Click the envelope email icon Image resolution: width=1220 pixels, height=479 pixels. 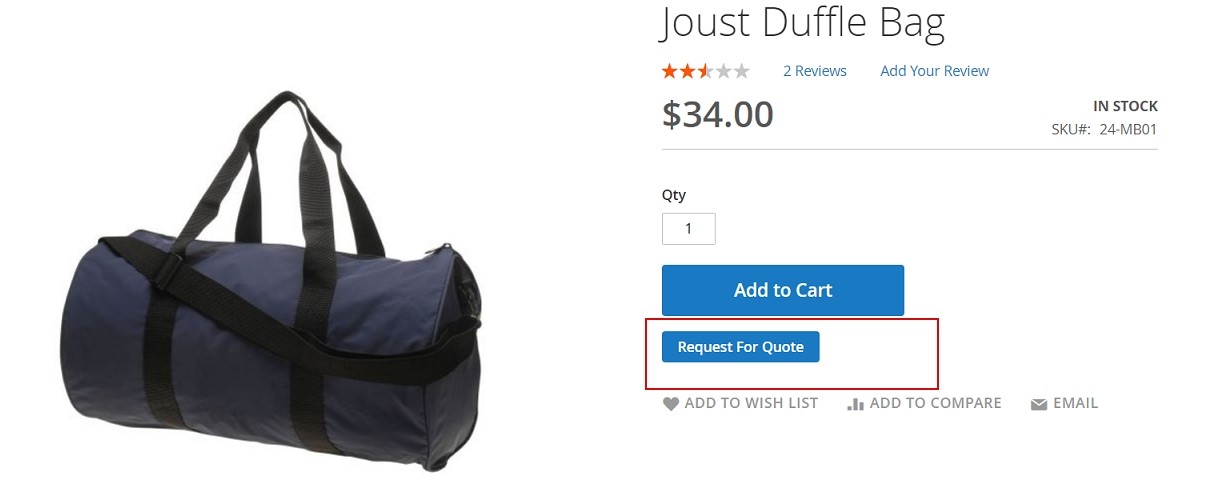click(1039, 404)
